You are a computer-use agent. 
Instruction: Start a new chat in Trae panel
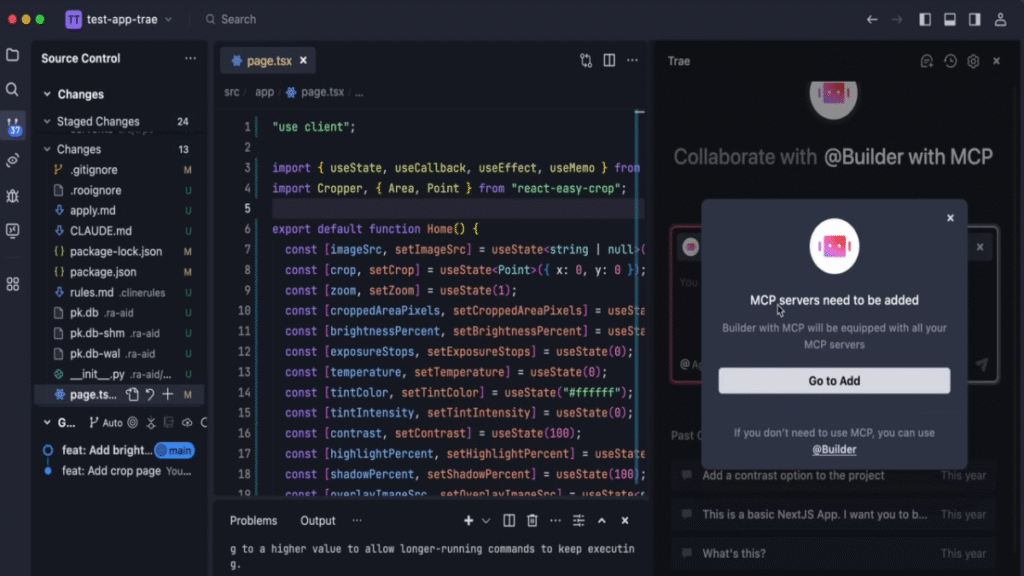(927, 61)
